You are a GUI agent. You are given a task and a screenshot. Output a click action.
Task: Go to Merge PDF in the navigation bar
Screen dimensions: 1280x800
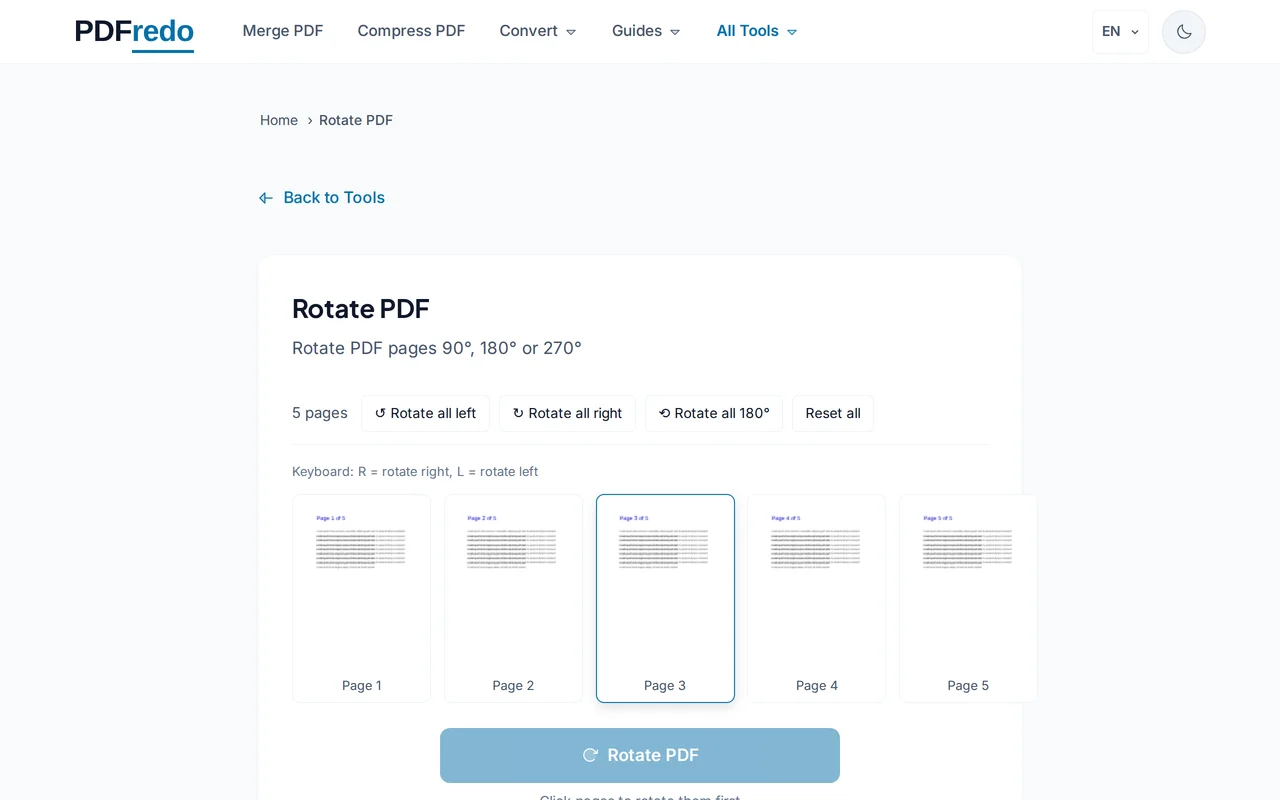pos(283,31)
